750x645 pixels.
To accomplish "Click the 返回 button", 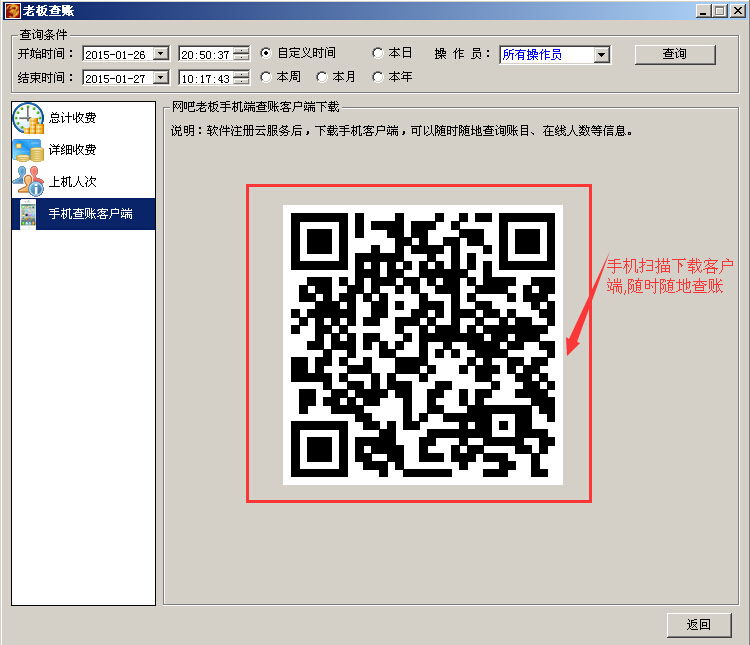I will point(699,625).
